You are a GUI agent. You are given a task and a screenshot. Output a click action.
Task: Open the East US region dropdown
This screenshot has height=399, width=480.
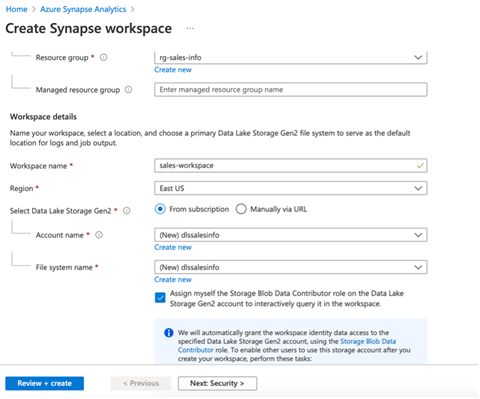pyautogui.click(x=291, y=188)
